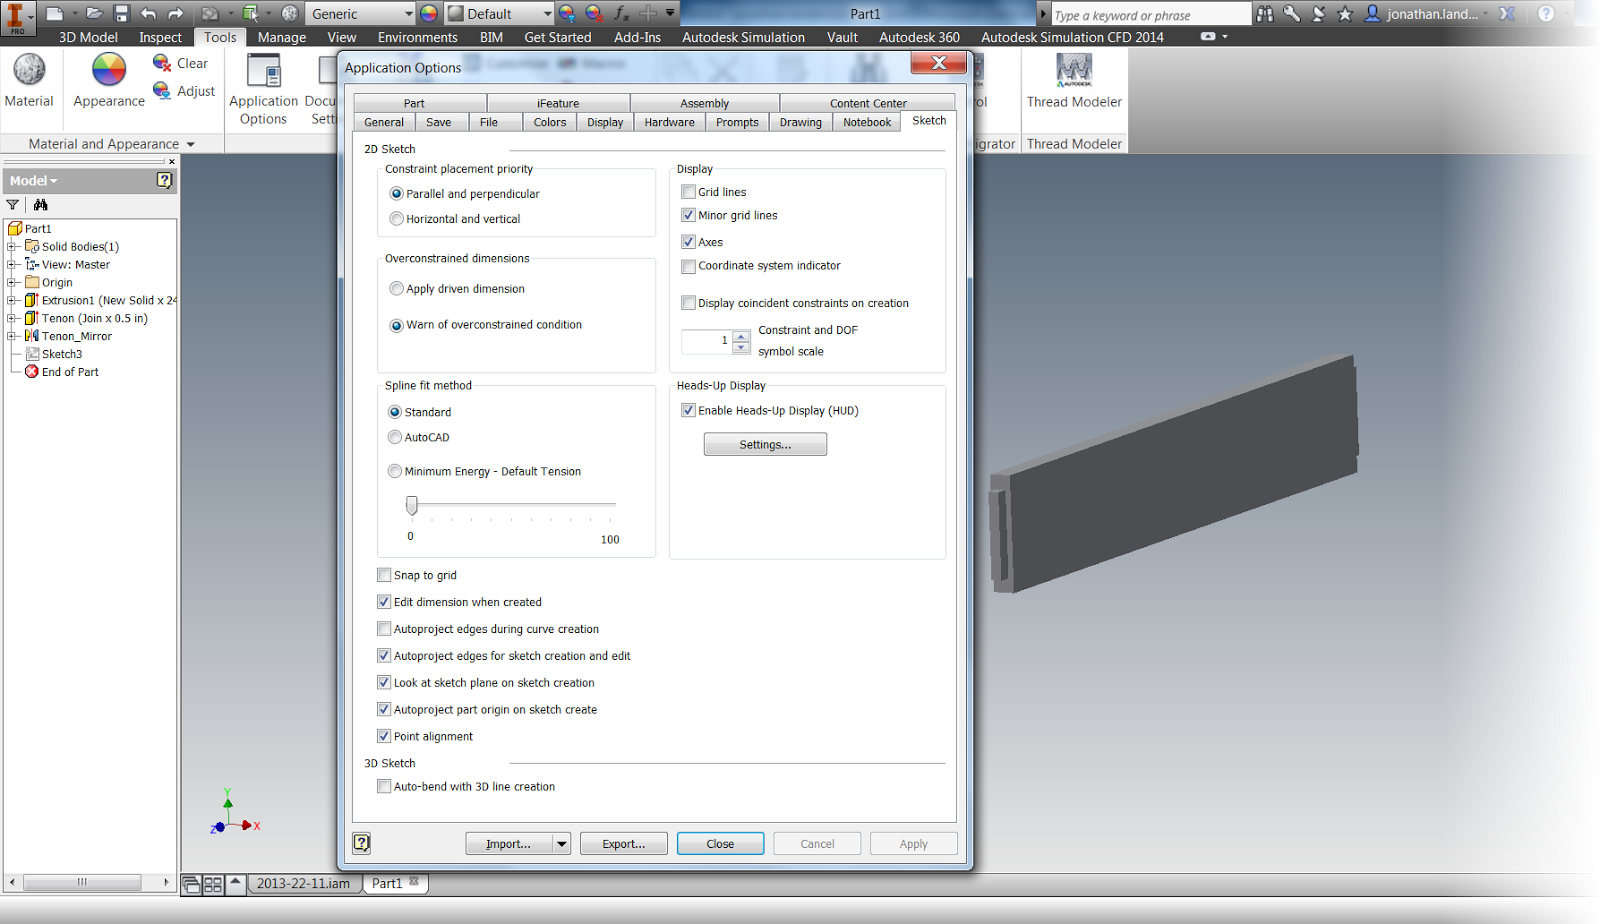Open the Help question mark in title bar
This screenshot has height=924, width=1600.
click(1546, 14)
